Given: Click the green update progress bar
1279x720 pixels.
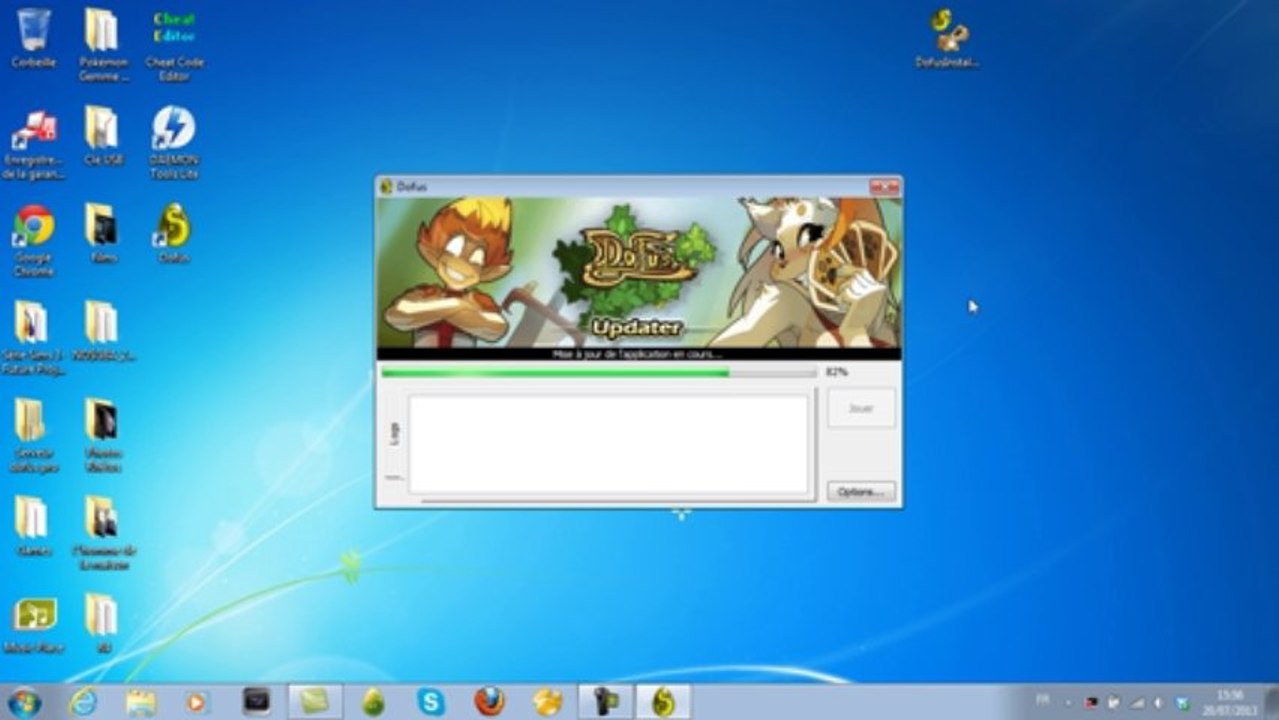Looking at the screenshot, I should (598, 372).
